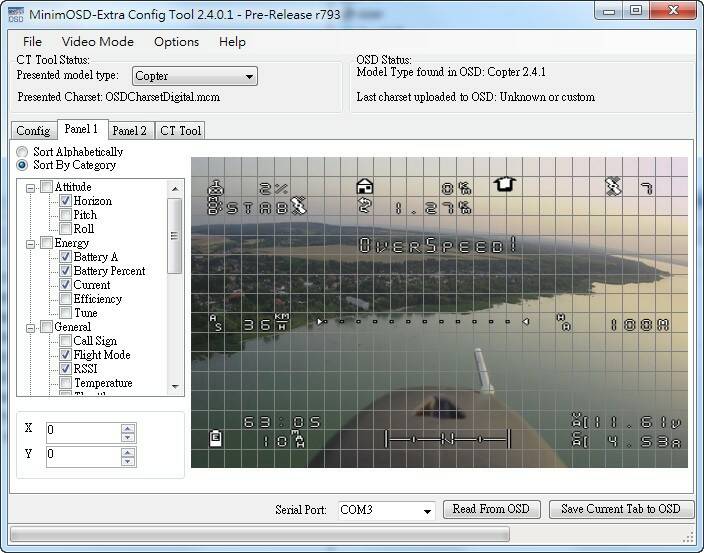Viewport: 704px width, 553px height.
Task: Open the Video Mode menu
Action: pyautogui.click(x=97, y=42)
